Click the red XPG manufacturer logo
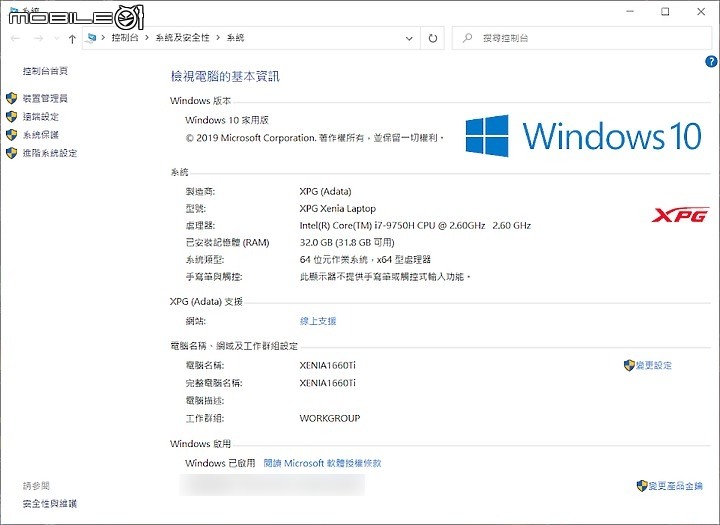Image resolution: width=720 pixels, height=525 pixels. [681, 215]
